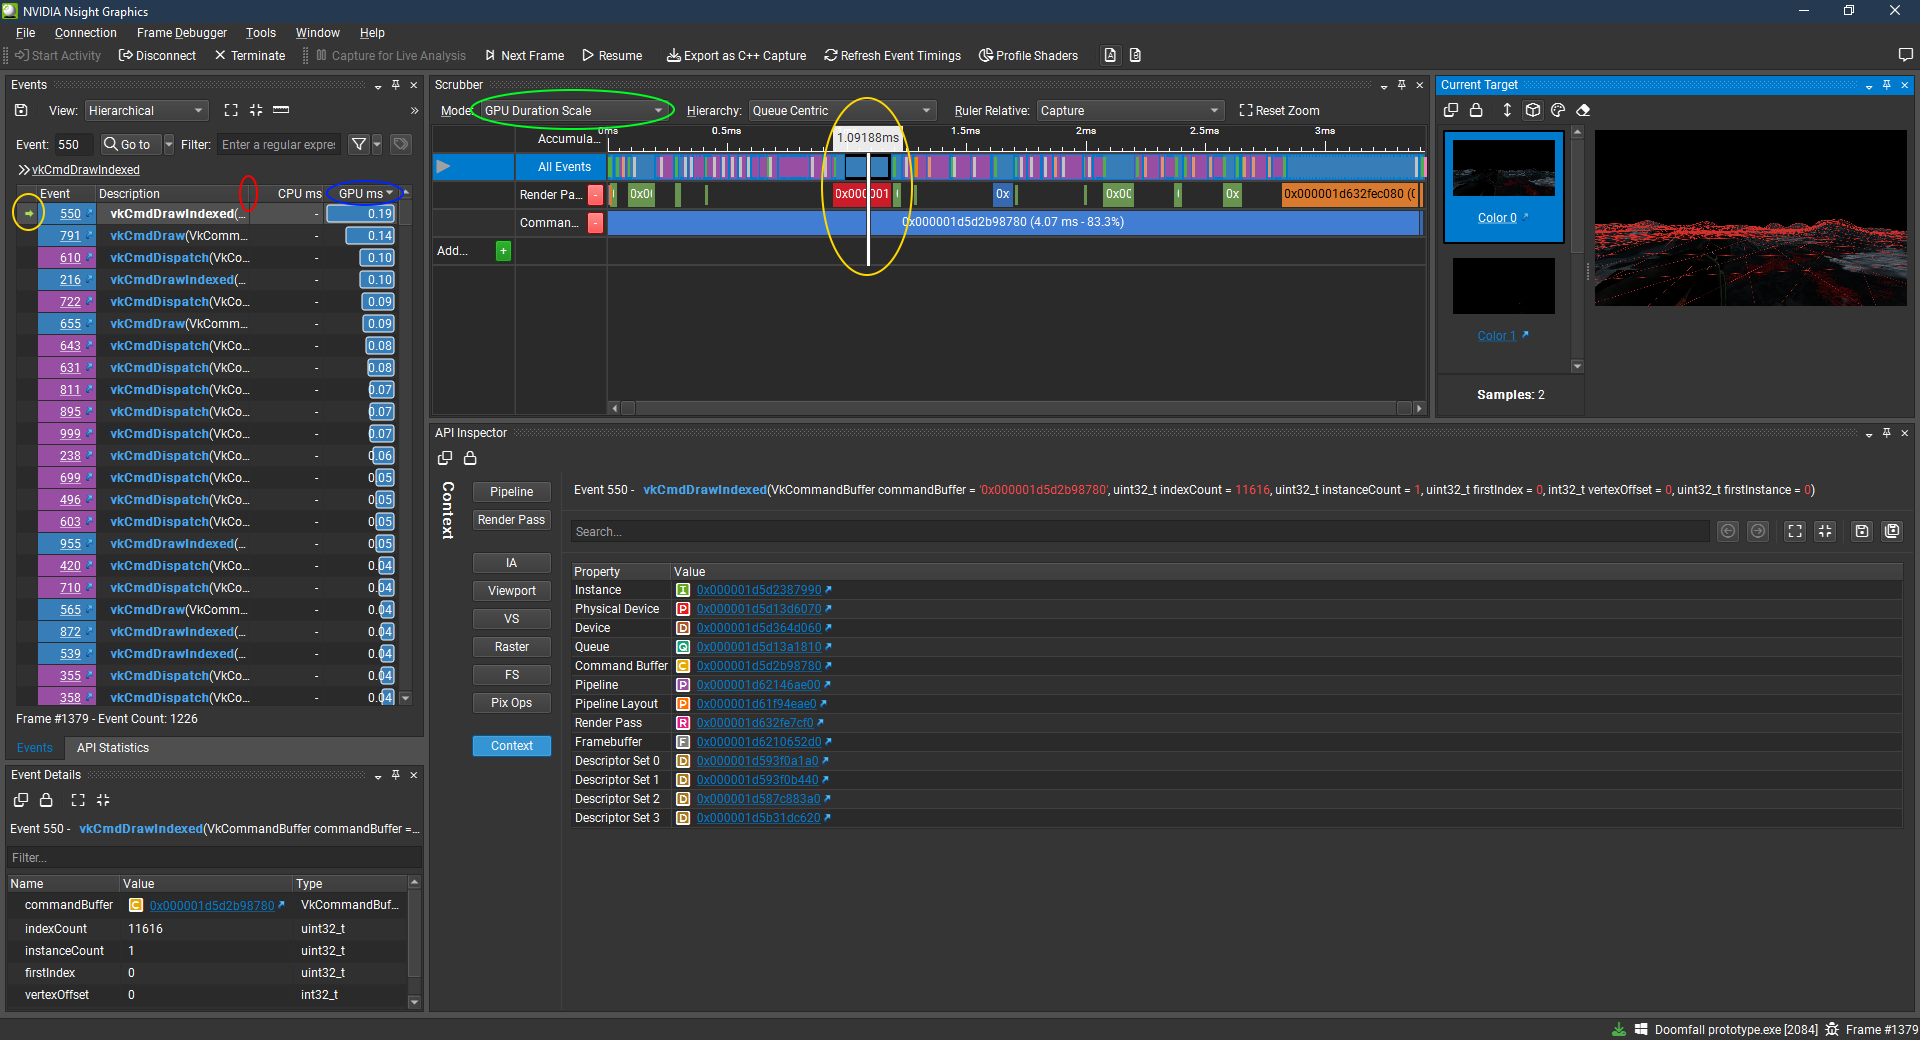This screenshot has width=1920, height=1040.
Task: Click the filter funnel icon in Events
Action: click(x=359, y=145)
